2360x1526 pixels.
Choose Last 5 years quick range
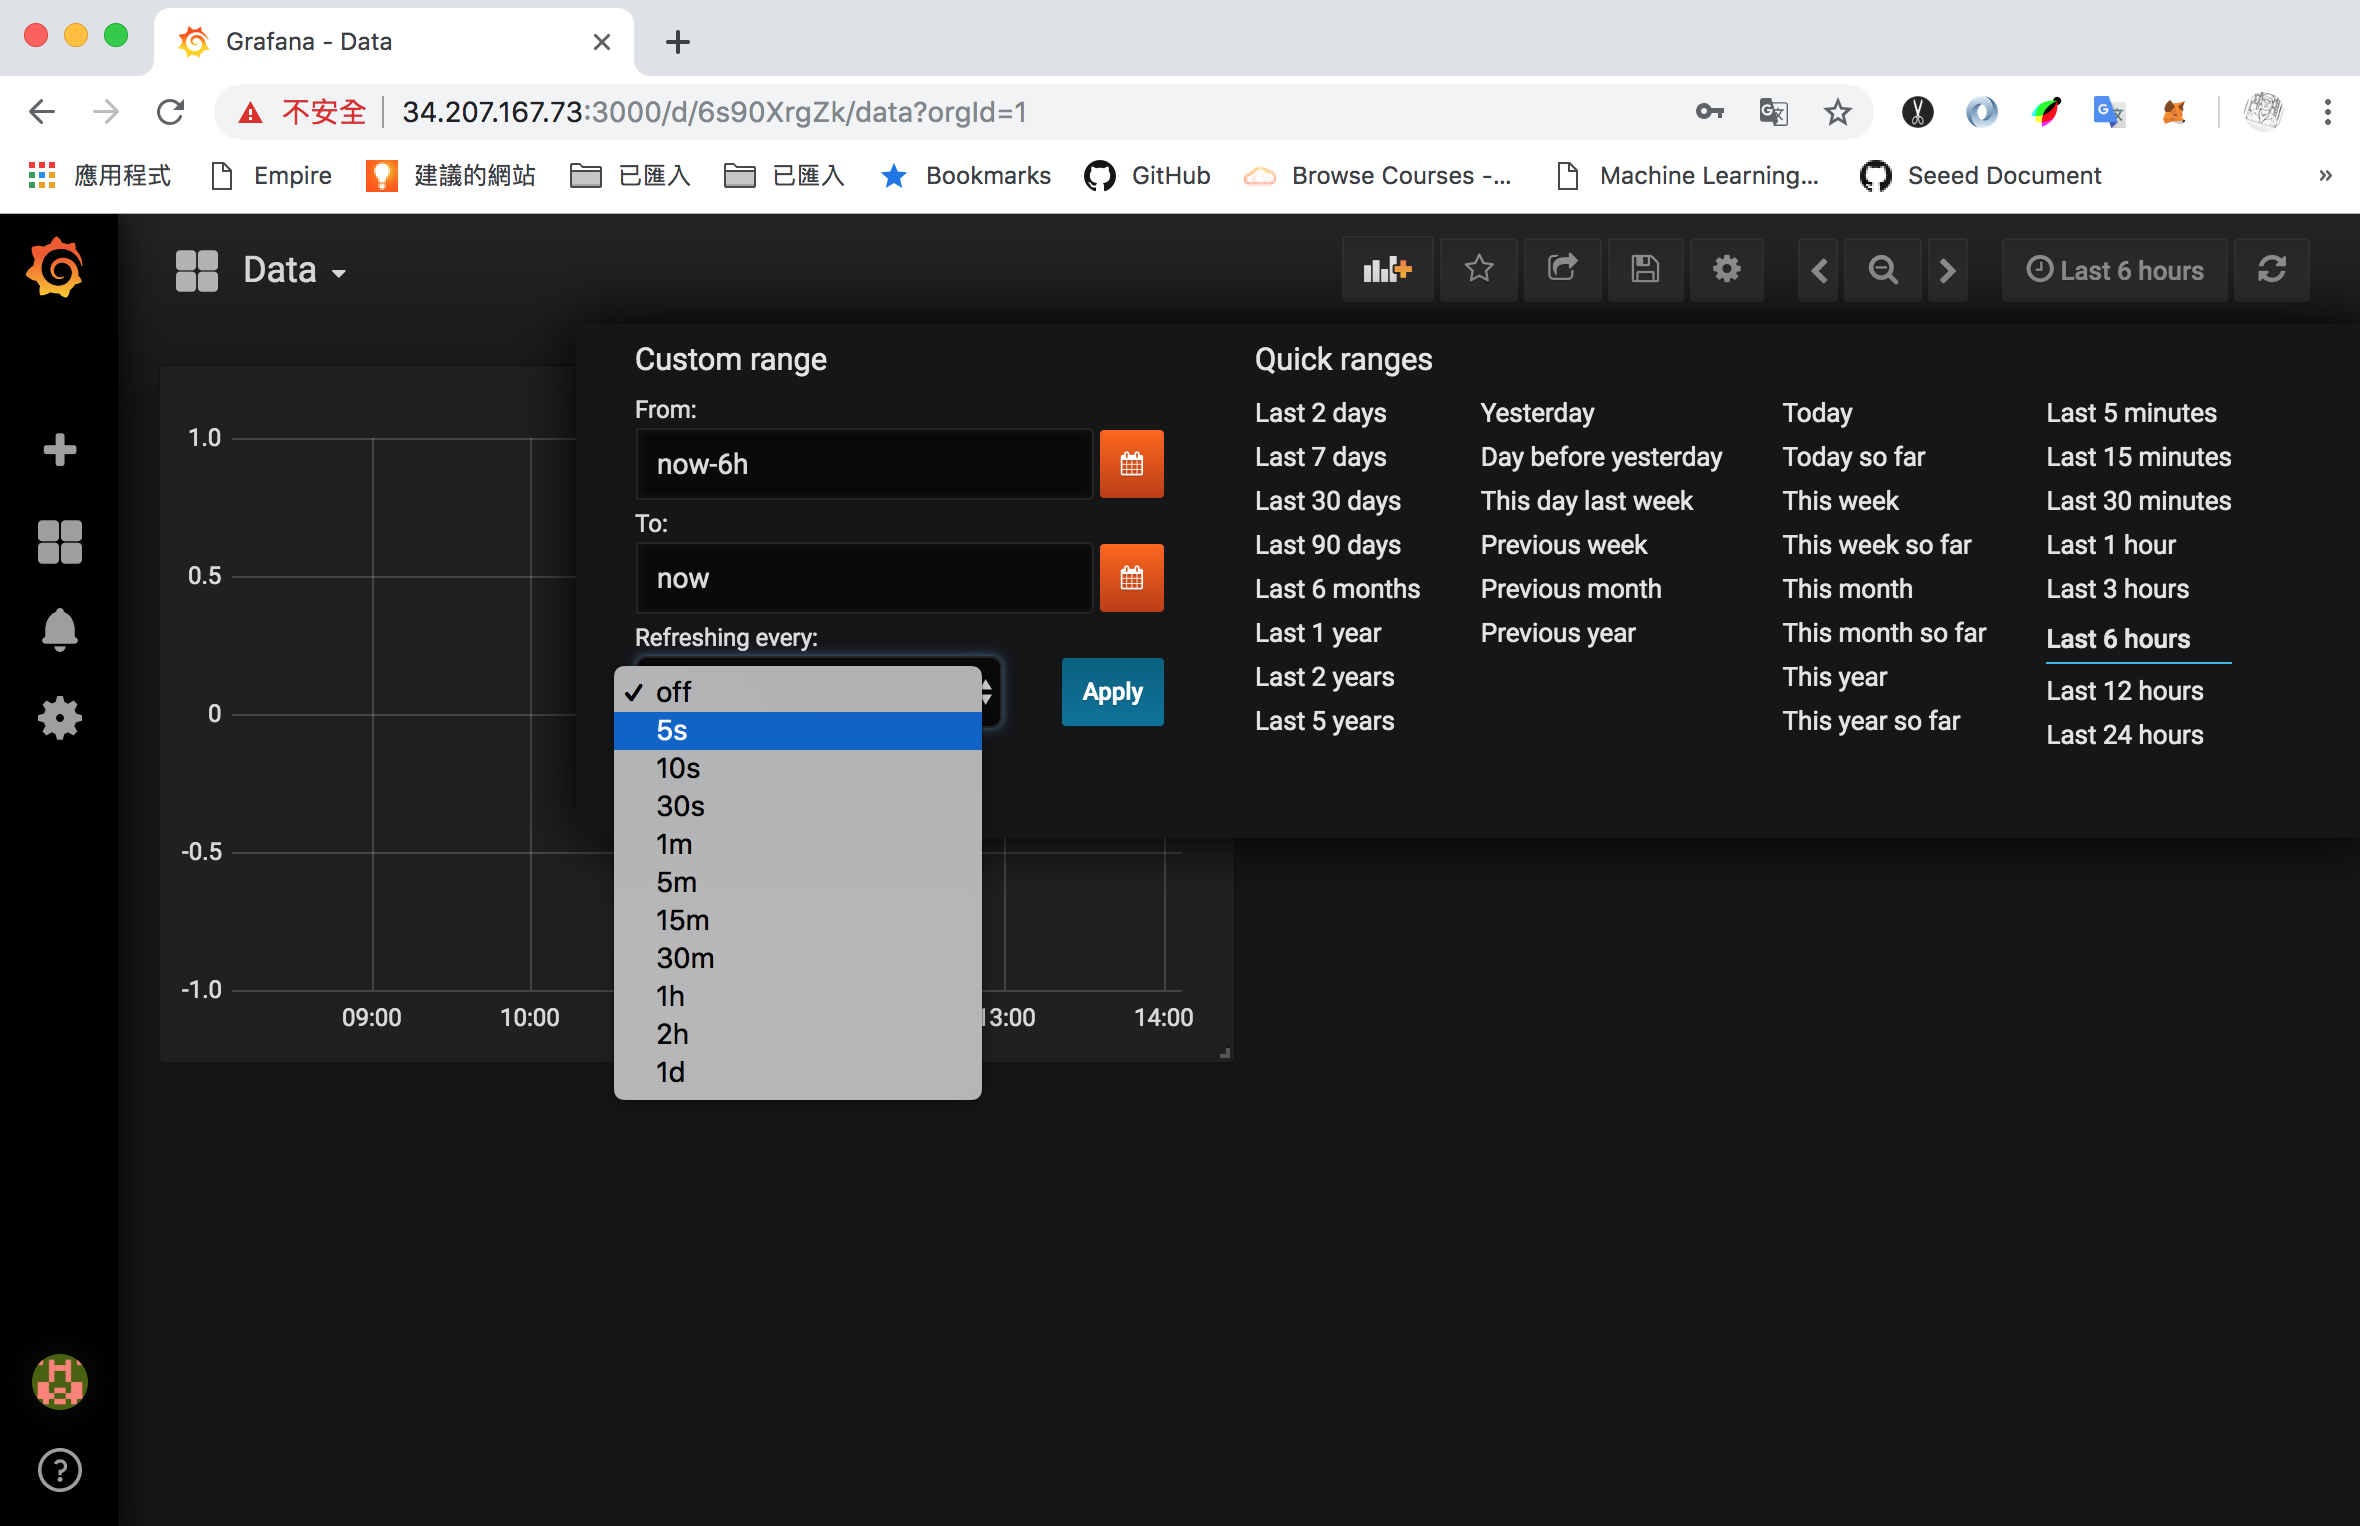click(x=1324, y=721)
